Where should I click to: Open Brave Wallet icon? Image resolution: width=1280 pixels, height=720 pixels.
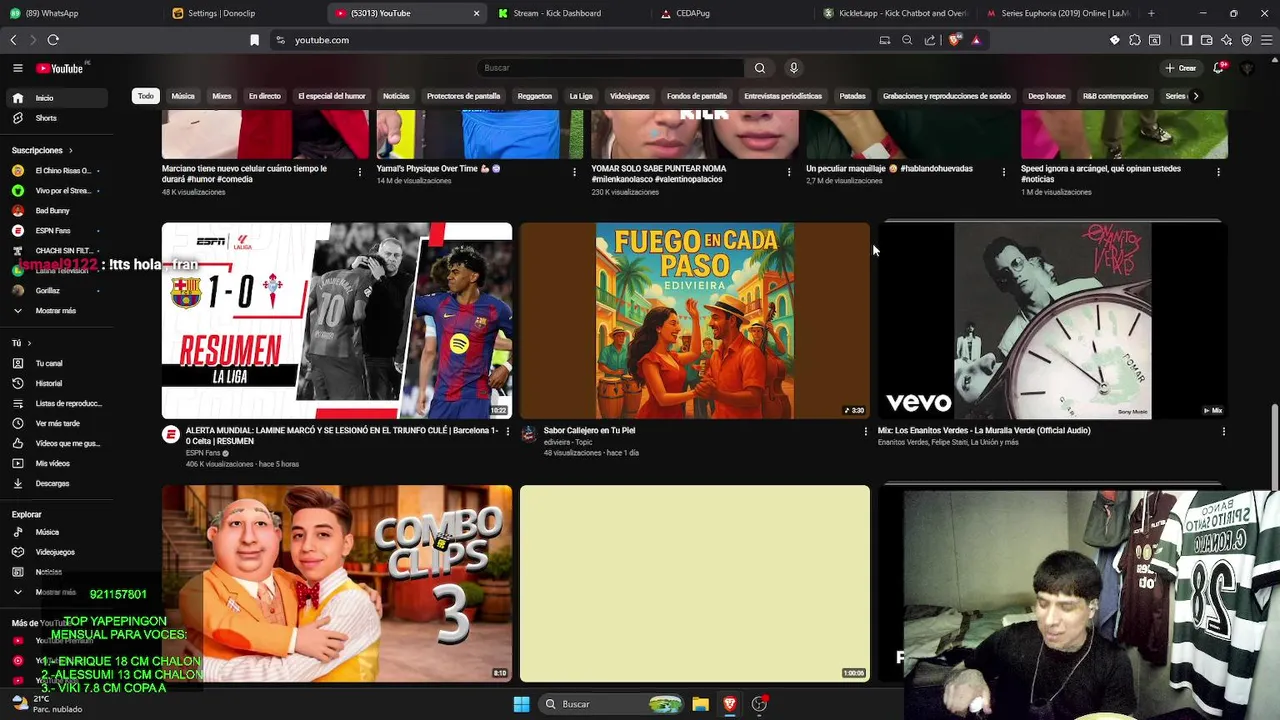tap(1207, 40)
